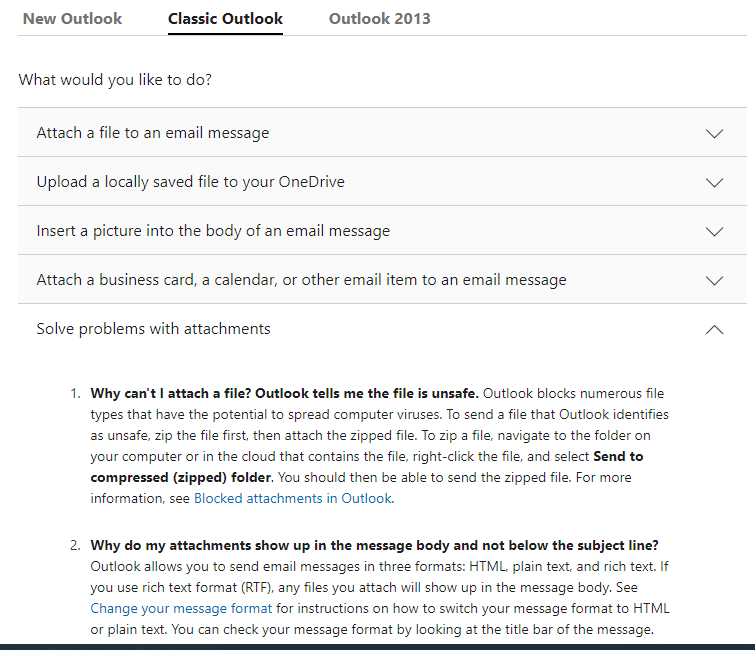Viewport: 755px width, 650px height.
Task: Click chevron for Attach a business card row
Action: 714,280
